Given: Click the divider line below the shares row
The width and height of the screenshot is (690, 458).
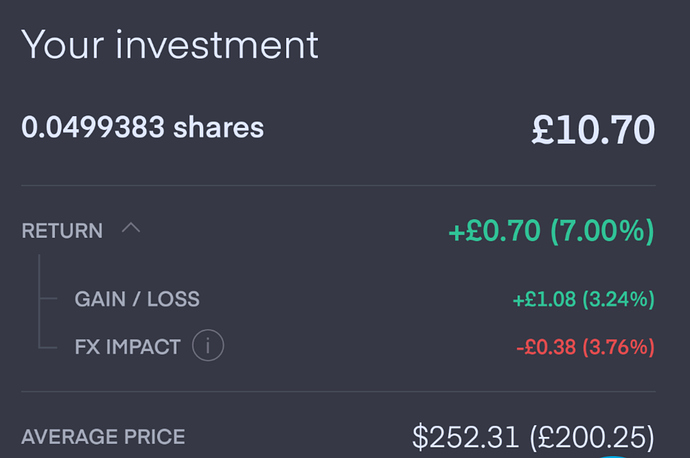Looking at the screenshot, I should pyautogui.click(x=338, y=185).
